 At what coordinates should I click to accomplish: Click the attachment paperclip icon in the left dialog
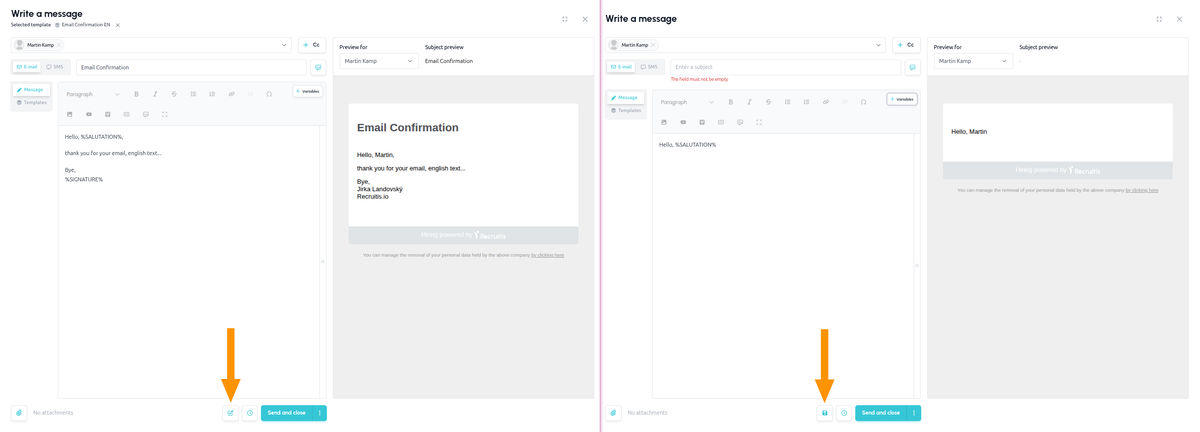[x=19, y=412]
